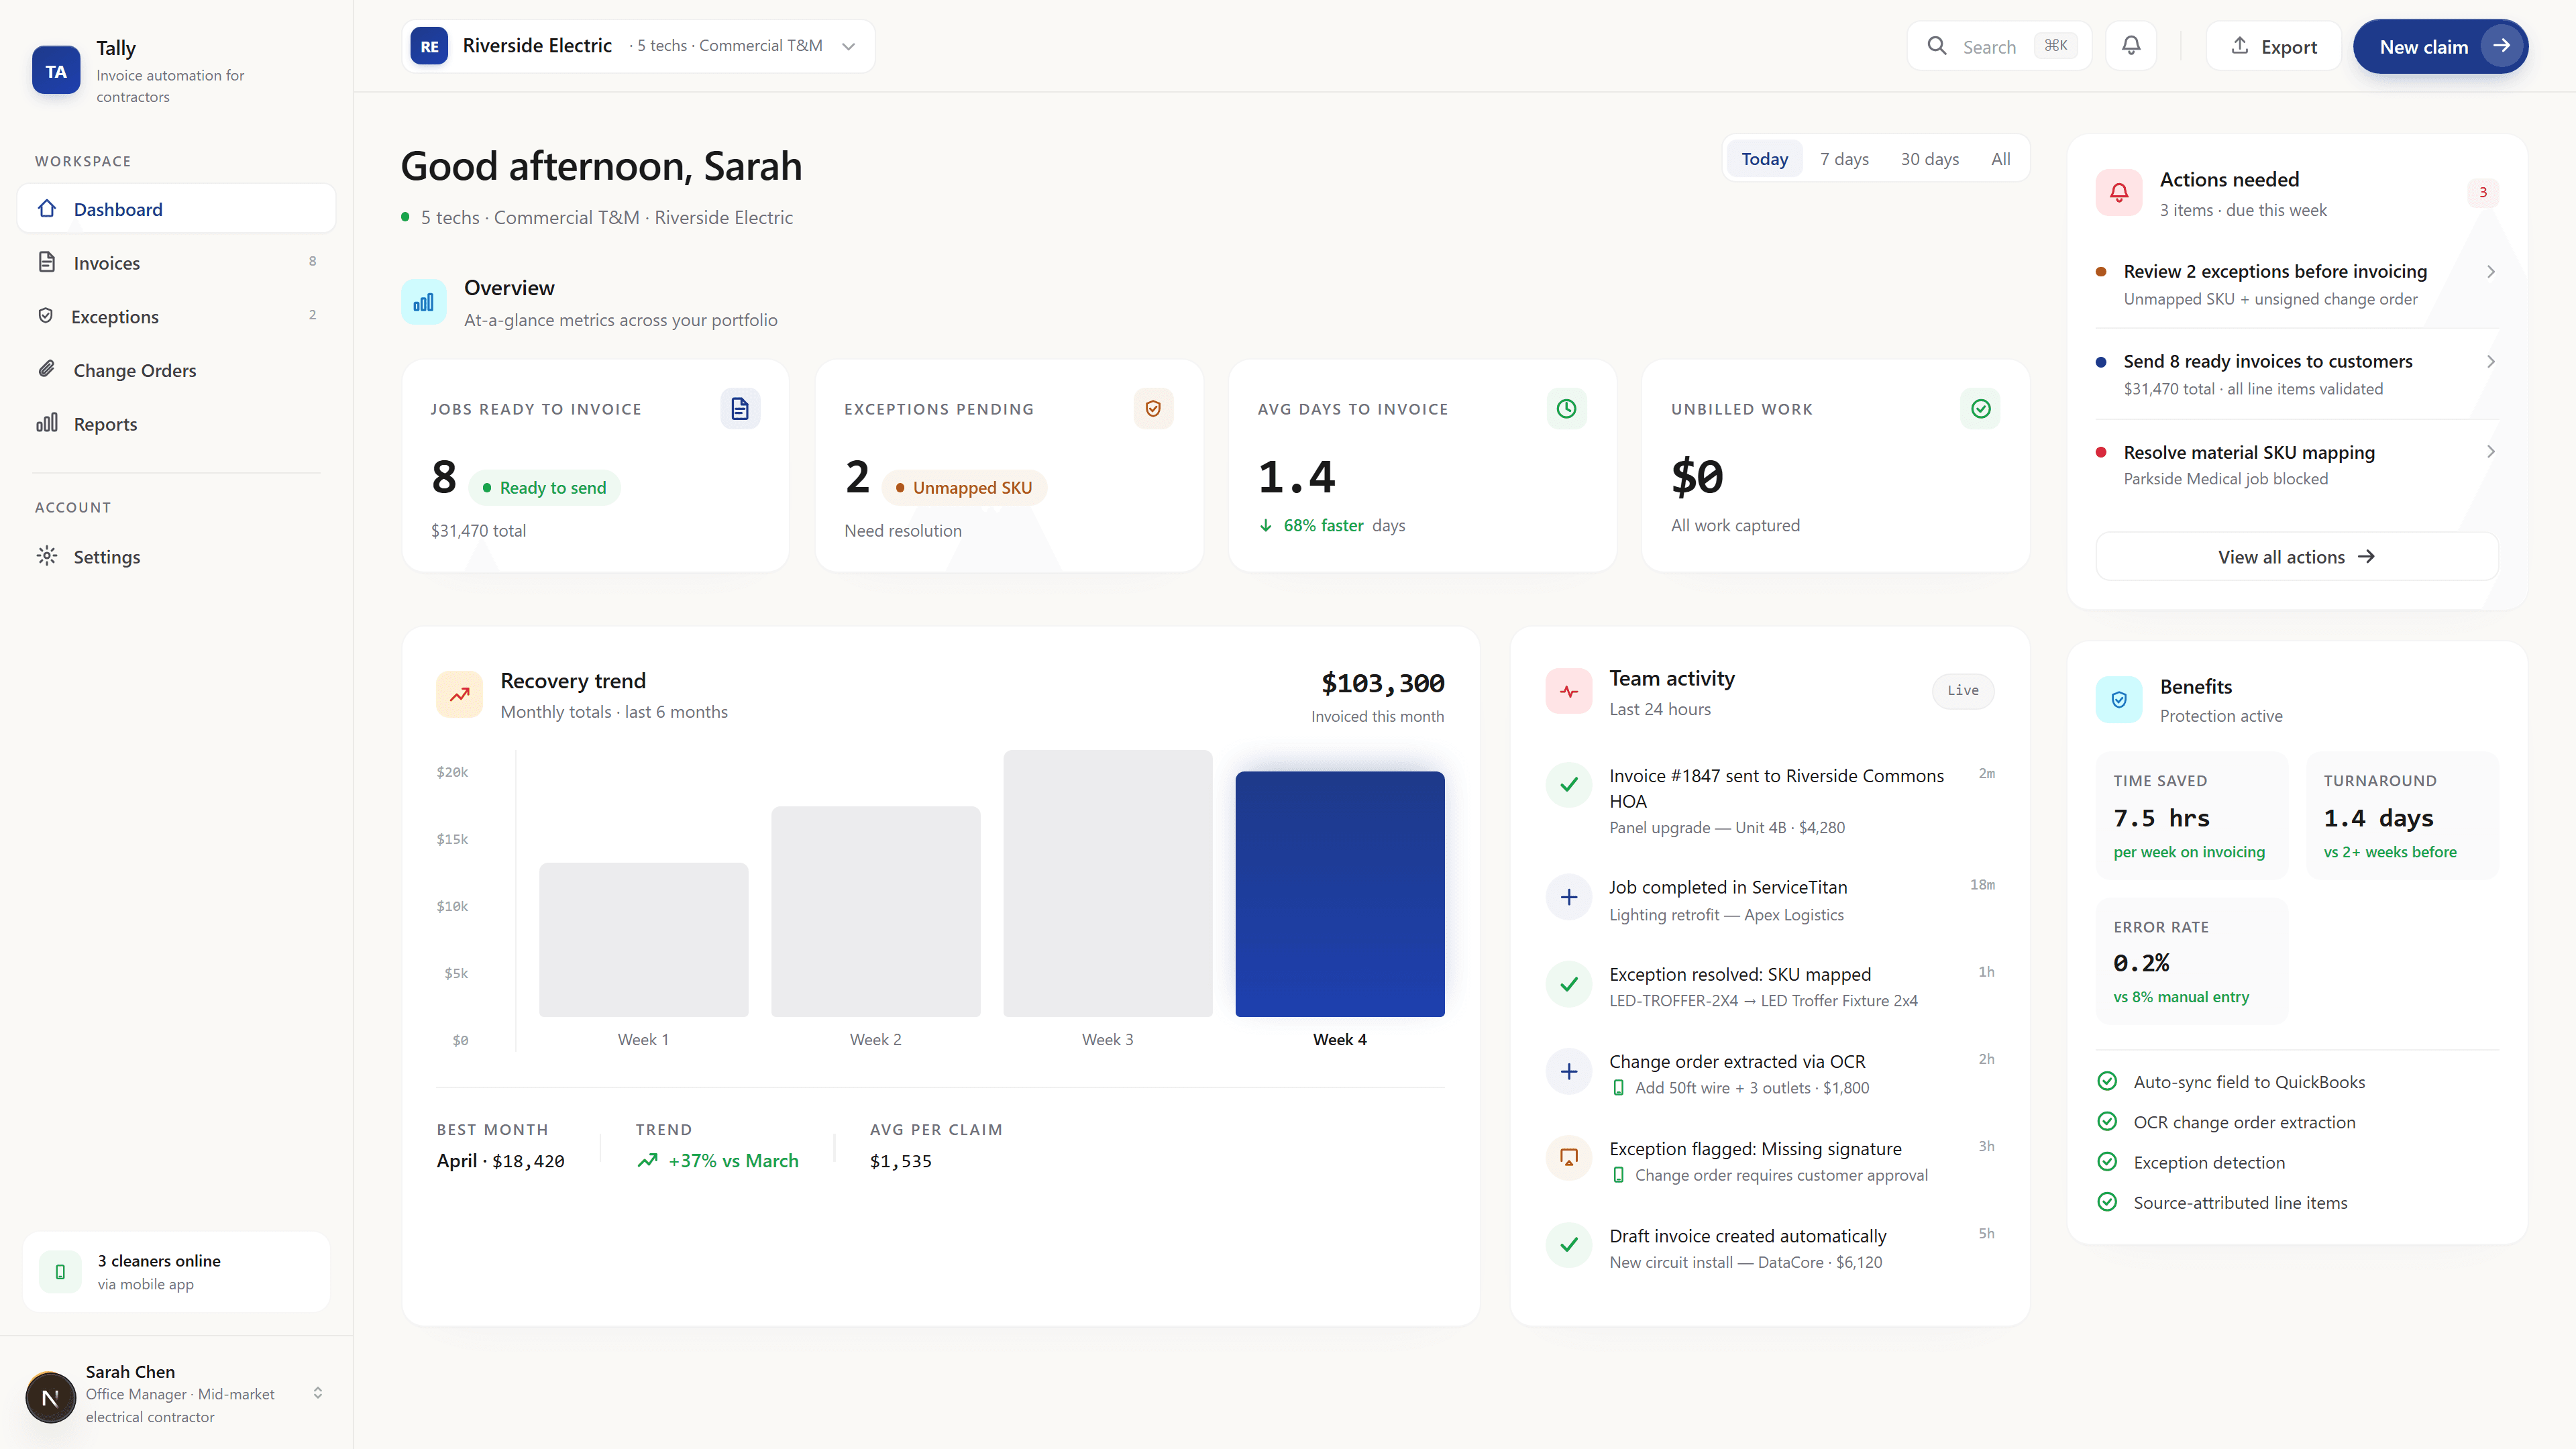The image size is (2576, 1449).
Task: Click the Sarah Chen avatar
Action: point(51,1397)
